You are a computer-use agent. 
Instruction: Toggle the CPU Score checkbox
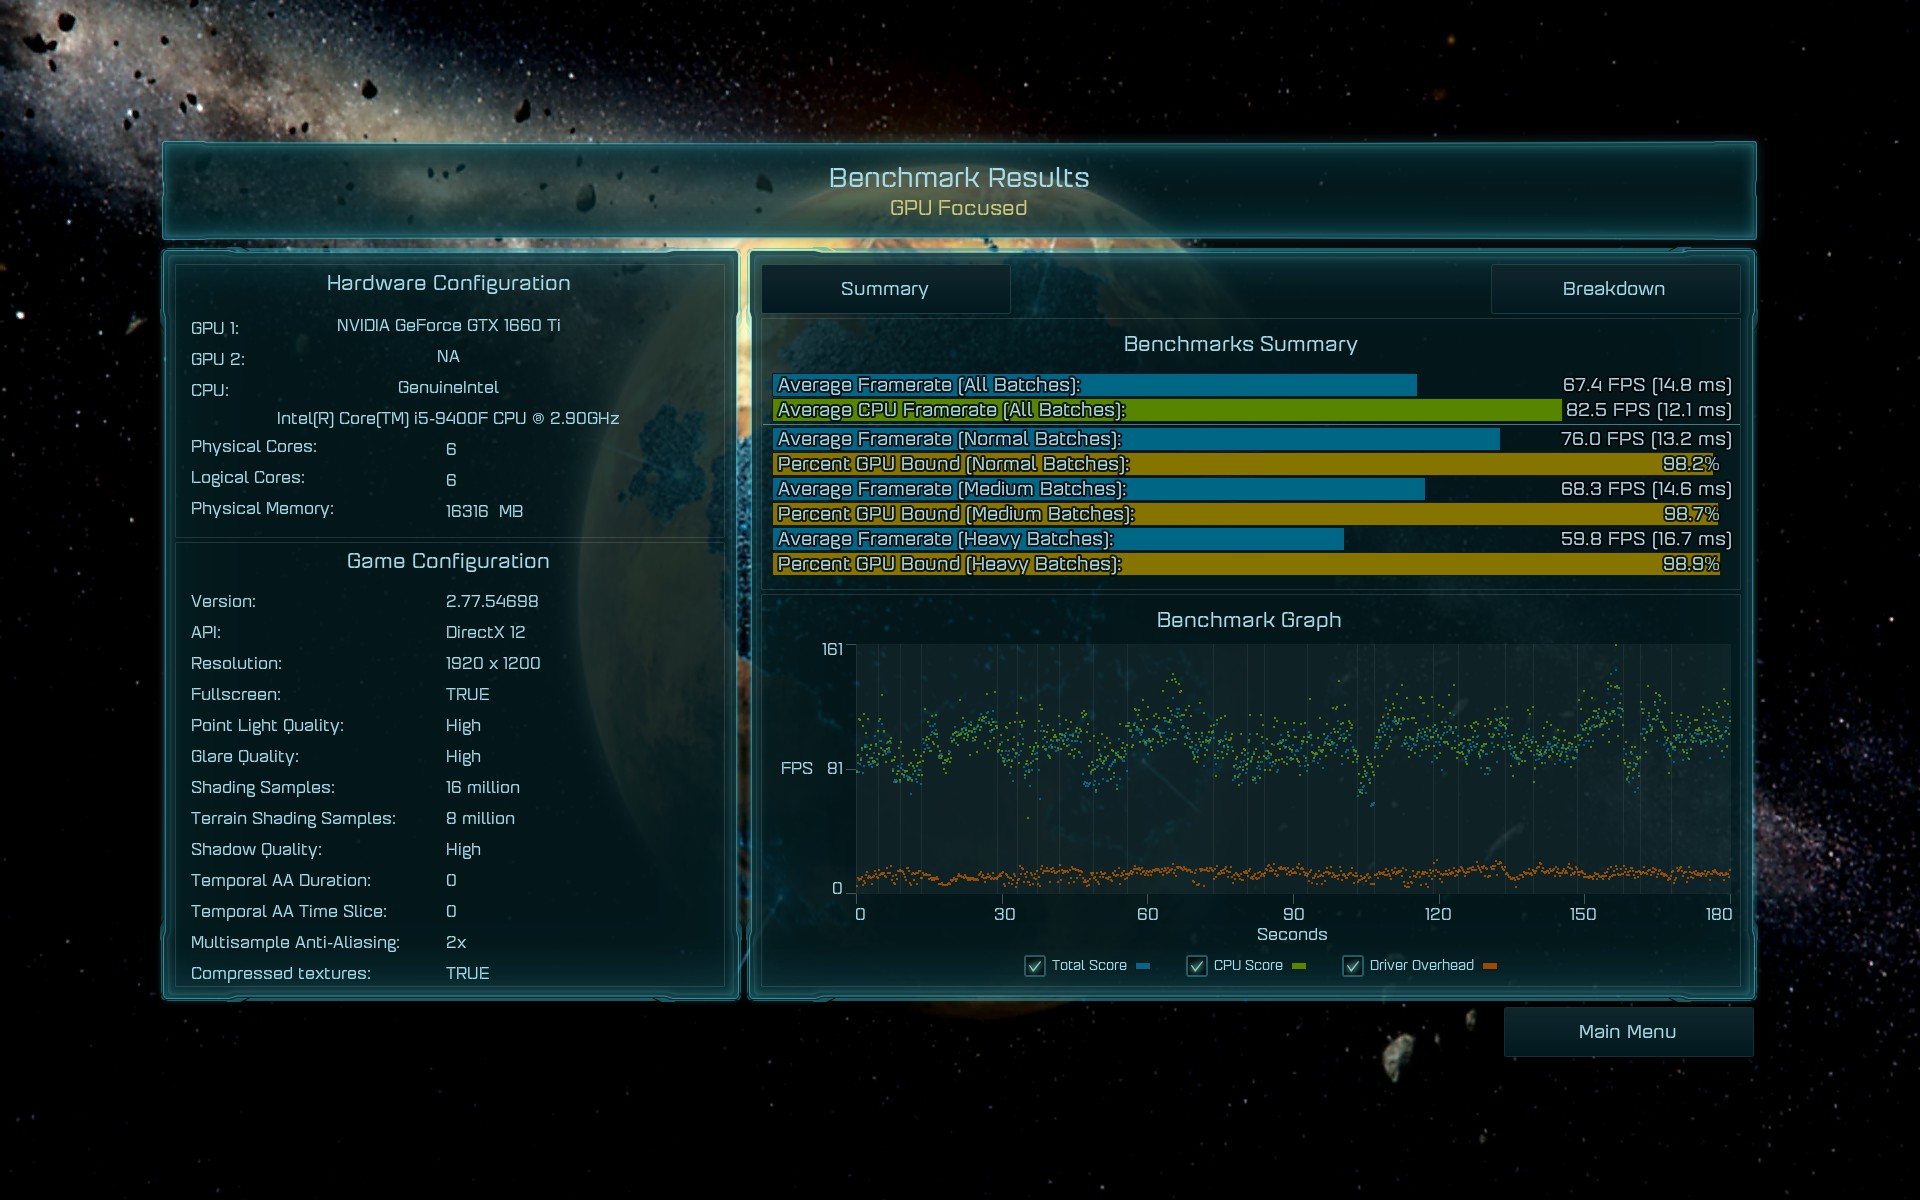coord(1196,966)
